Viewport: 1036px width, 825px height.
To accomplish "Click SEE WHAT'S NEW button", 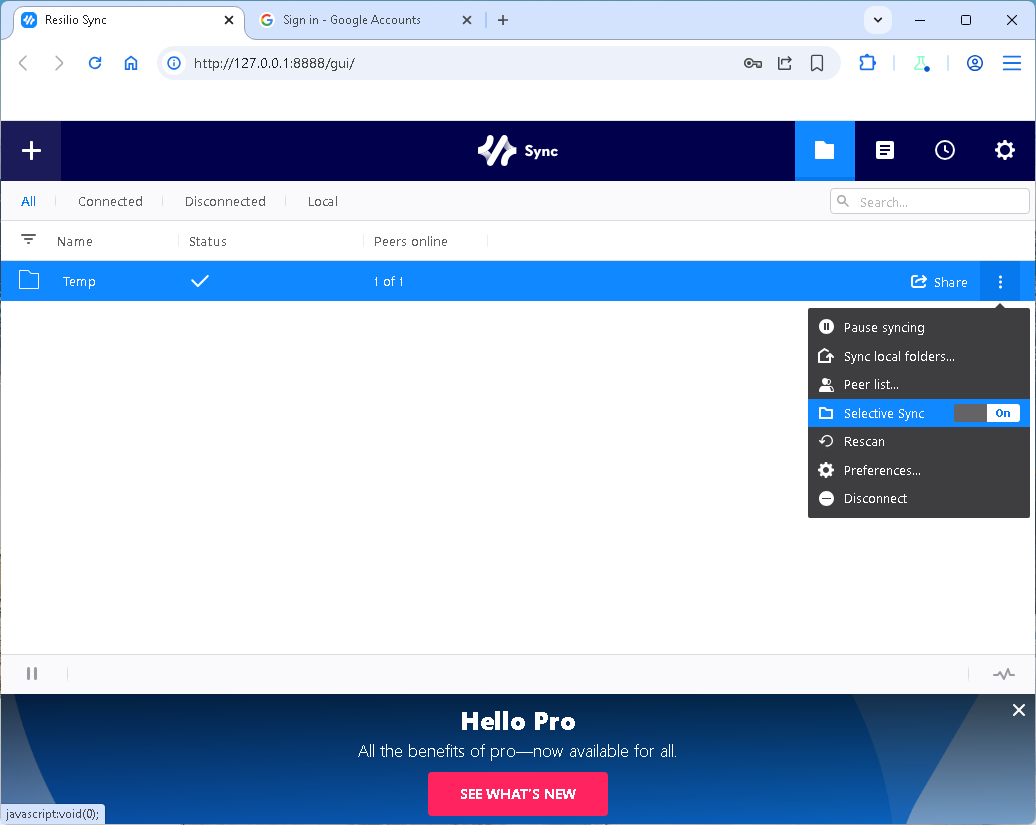I will click(517, 794).
